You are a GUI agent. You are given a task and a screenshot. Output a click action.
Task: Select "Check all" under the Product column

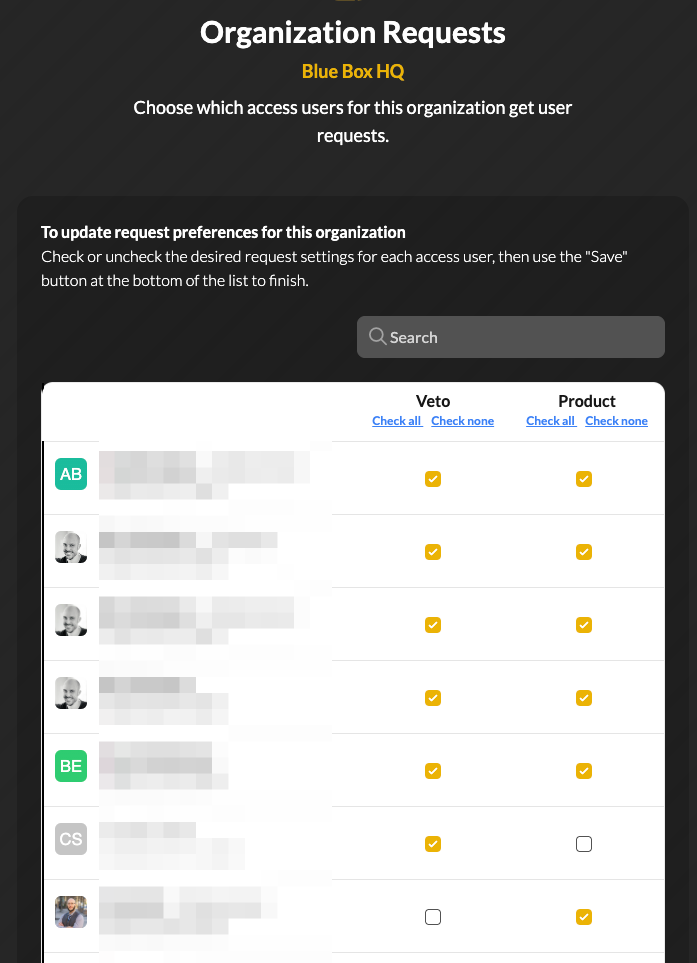(551, 421)
